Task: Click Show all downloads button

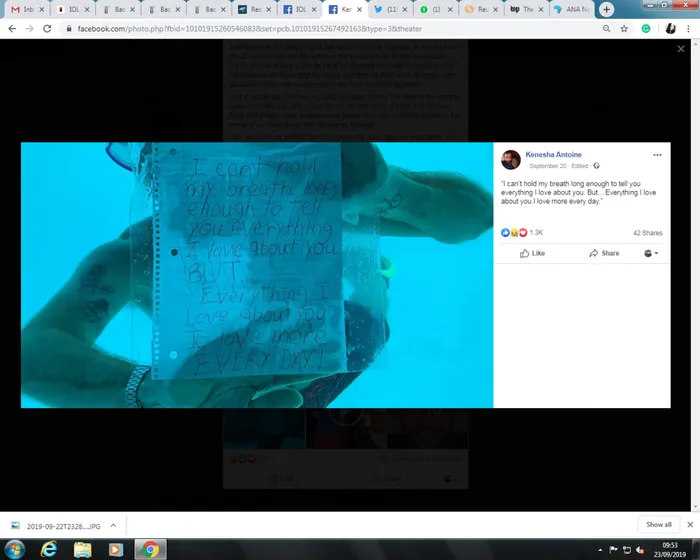Action: (x=658, y=524)
